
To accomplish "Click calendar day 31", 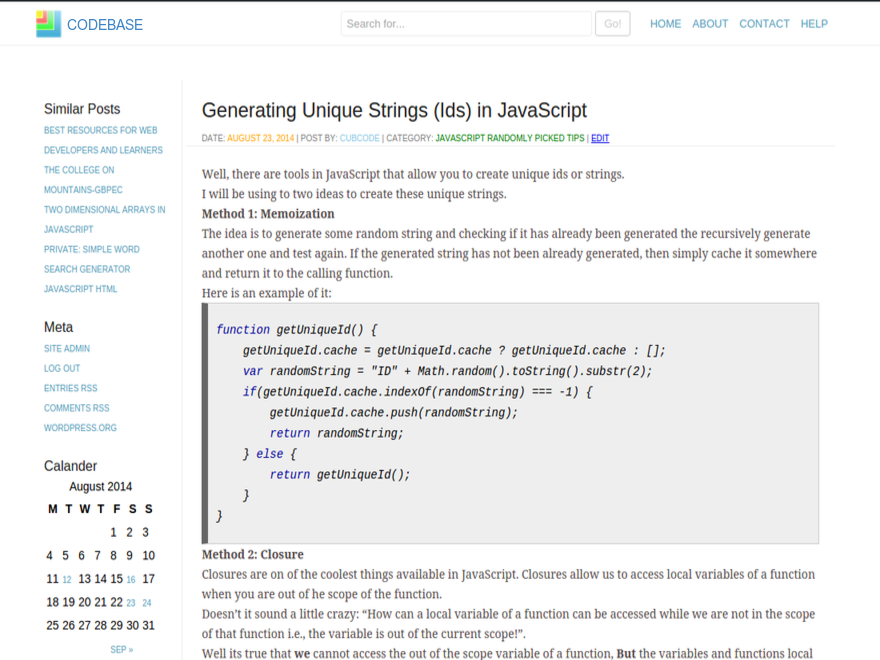I will click(148, 625).
